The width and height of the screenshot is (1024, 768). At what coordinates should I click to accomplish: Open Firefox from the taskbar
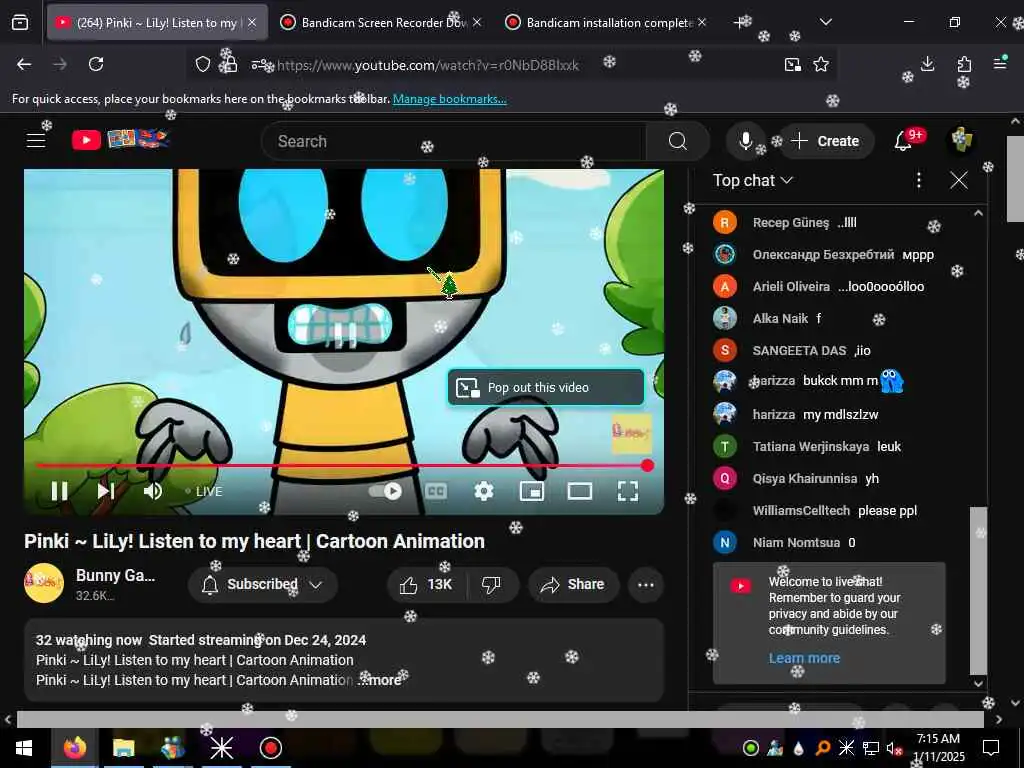coord(74,748)
